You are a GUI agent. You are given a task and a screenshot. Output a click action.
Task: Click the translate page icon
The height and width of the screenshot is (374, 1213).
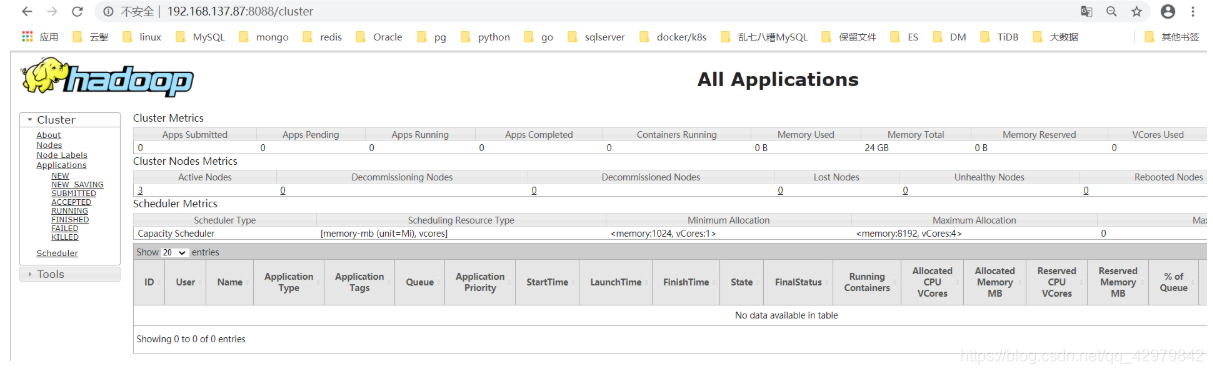pos(1086,12)
